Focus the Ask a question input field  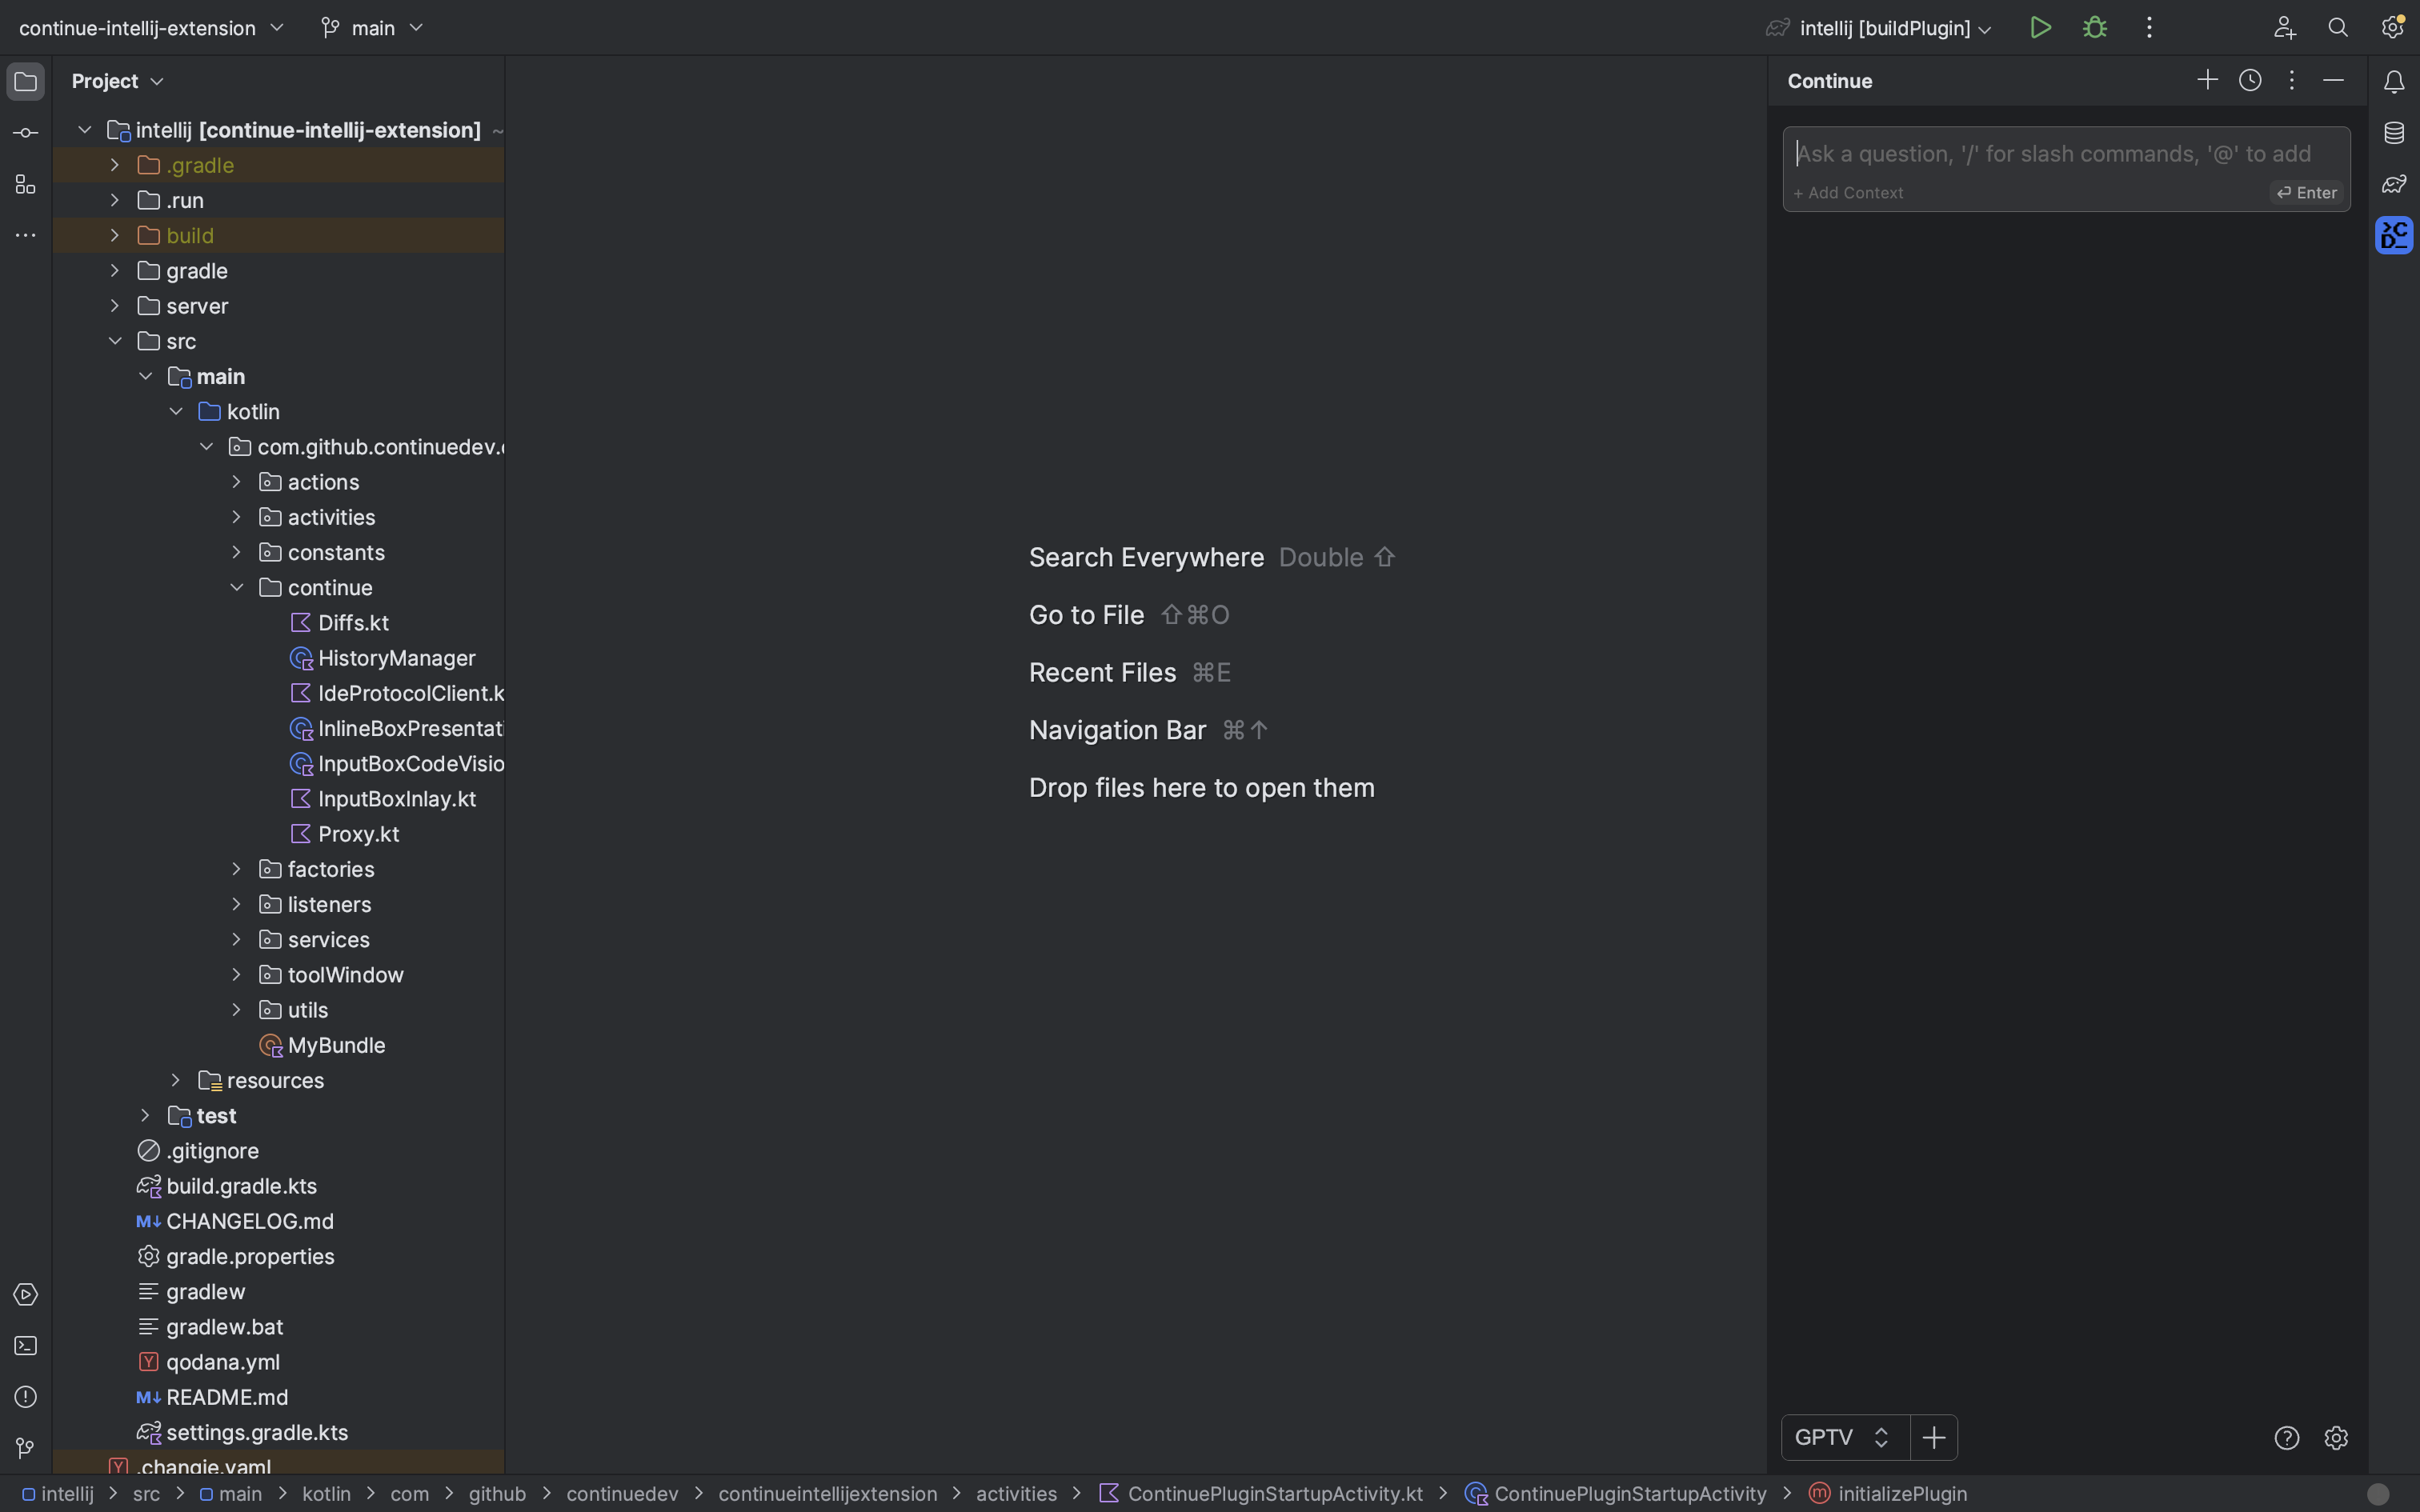pyautogui.click(x=2060, y=153)
